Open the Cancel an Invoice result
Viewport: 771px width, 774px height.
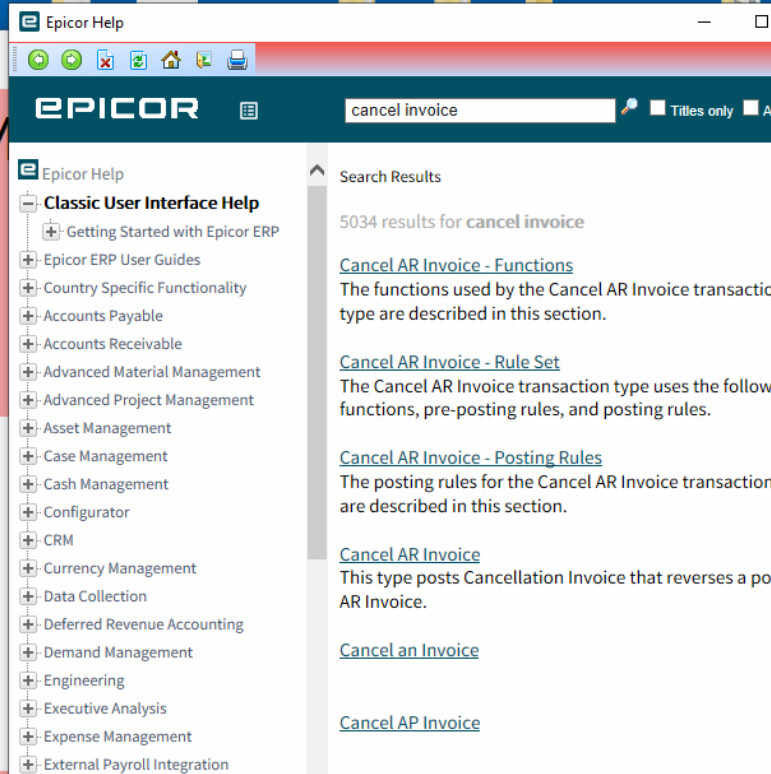pos(409,650)
